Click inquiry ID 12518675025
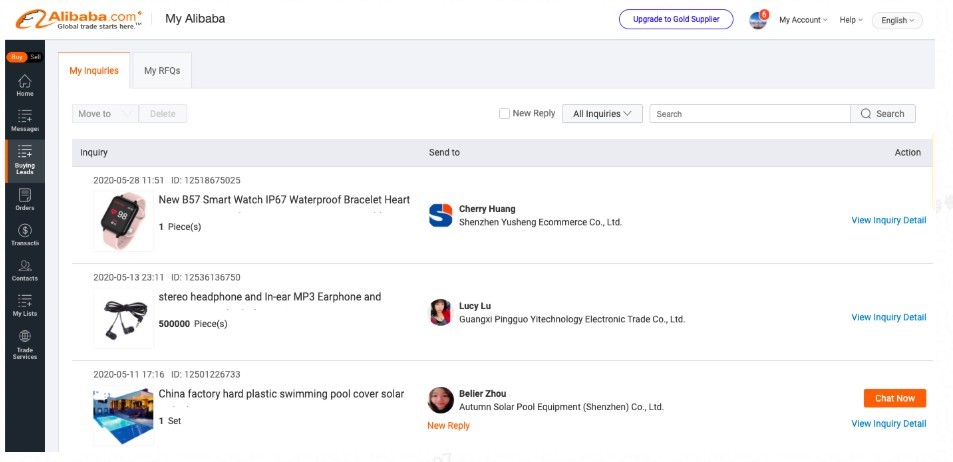This screenshot has height=462, width=953. (x=206, y=181)
